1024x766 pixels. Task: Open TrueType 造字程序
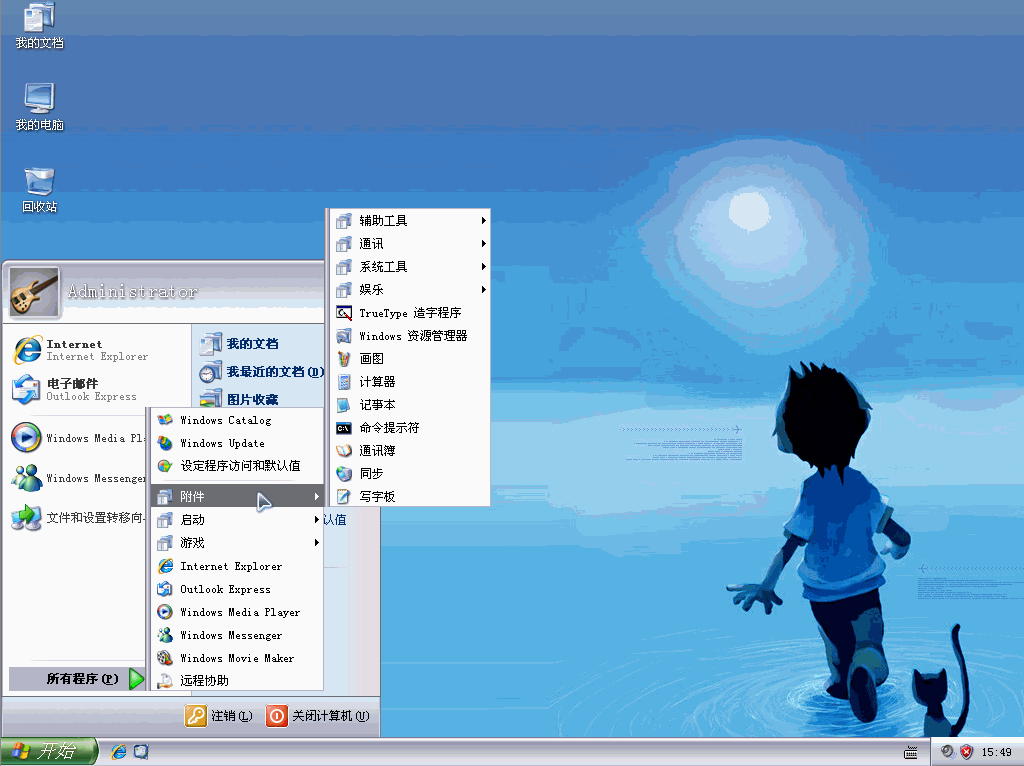[410, 313]
